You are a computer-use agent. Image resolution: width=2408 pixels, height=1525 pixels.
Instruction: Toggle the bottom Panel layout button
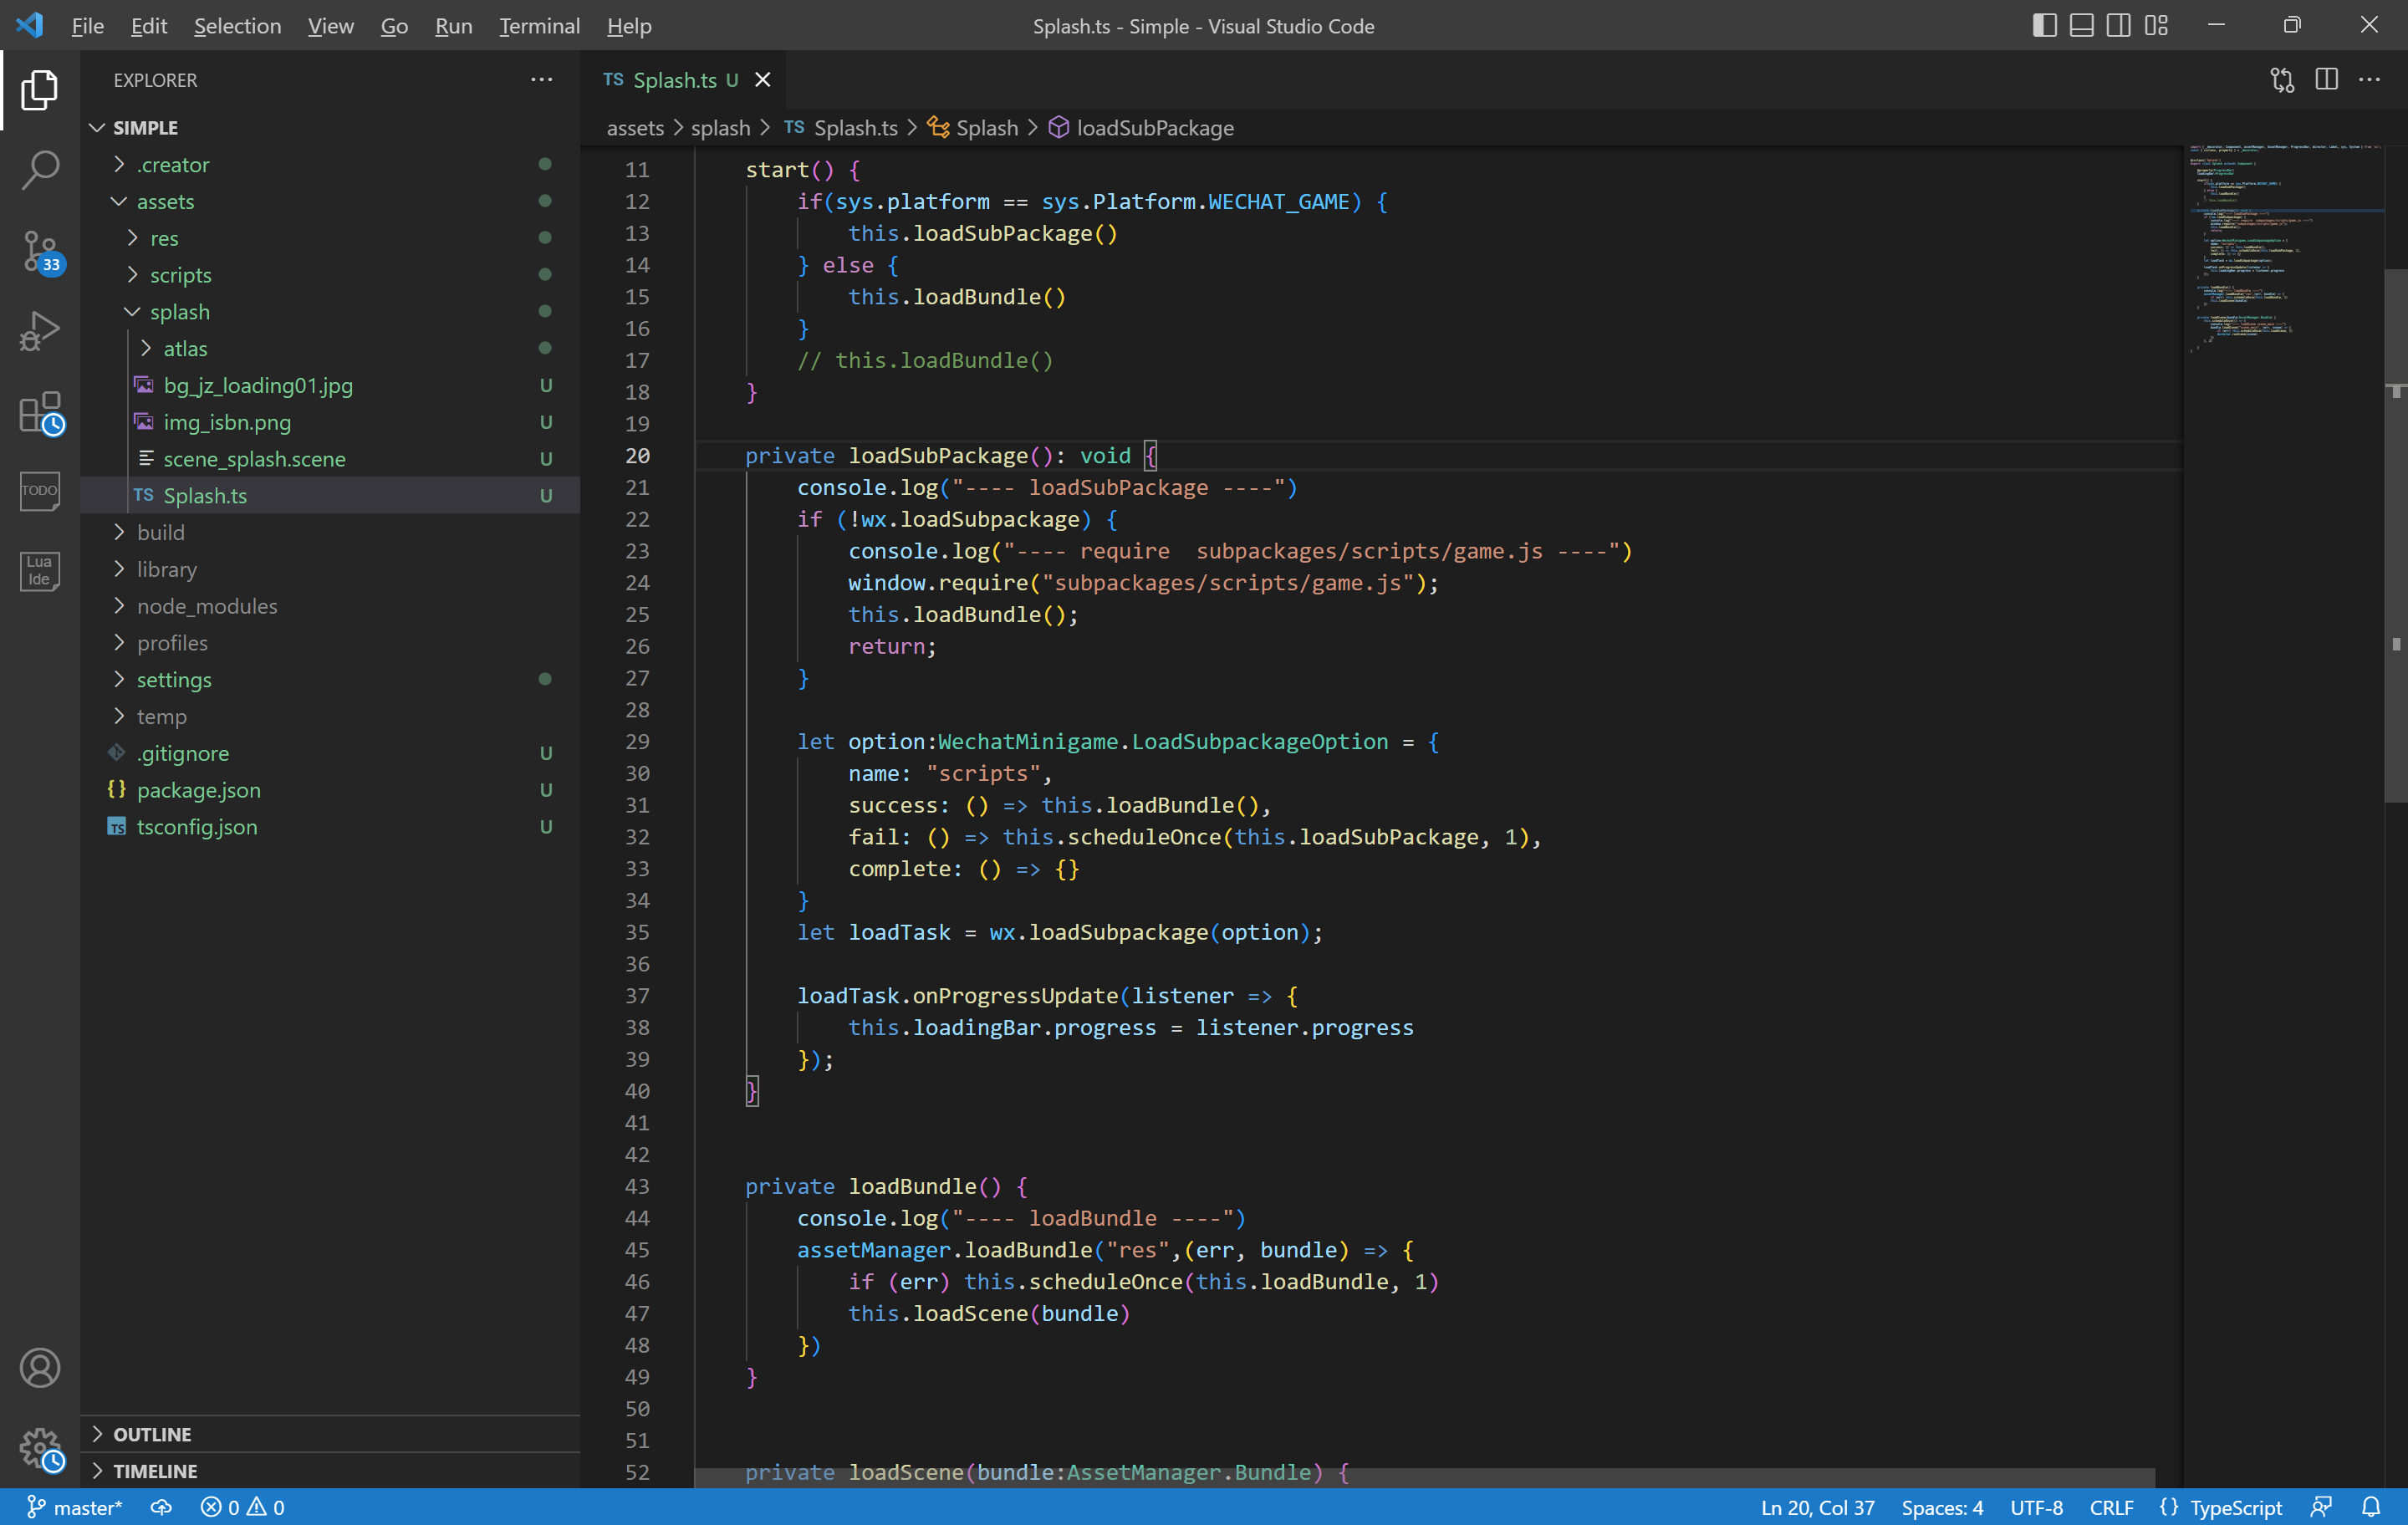[2081, 26]
